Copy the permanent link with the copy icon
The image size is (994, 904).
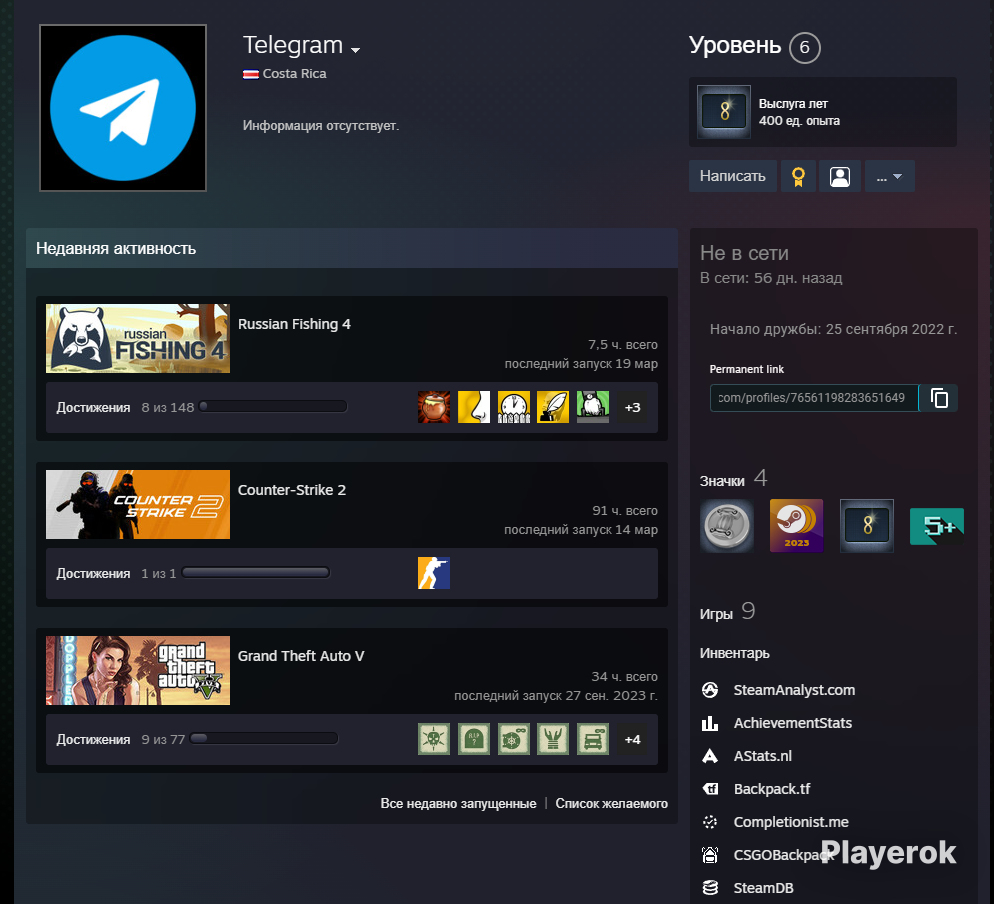pyautogui.click(x=939, y=397)
